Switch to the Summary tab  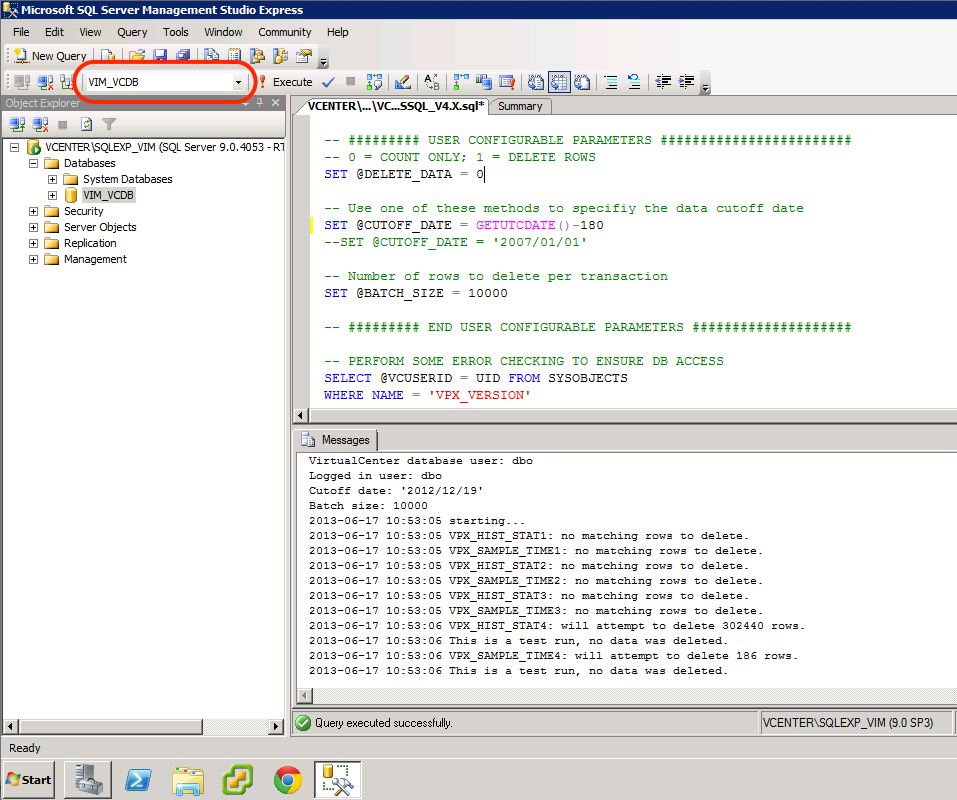tap(520, 106)
